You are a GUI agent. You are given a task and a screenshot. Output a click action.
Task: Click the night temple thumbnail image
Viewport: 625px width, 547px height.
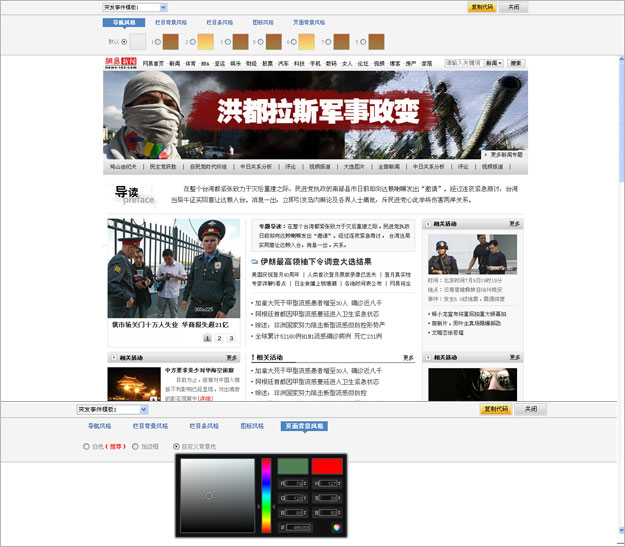point(134,384)
